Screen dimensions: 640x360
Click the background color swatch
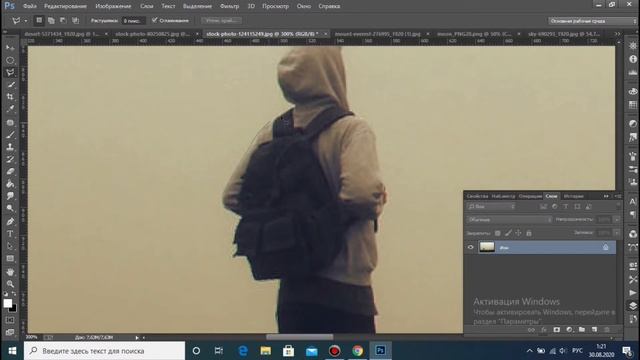coord(13,308)
